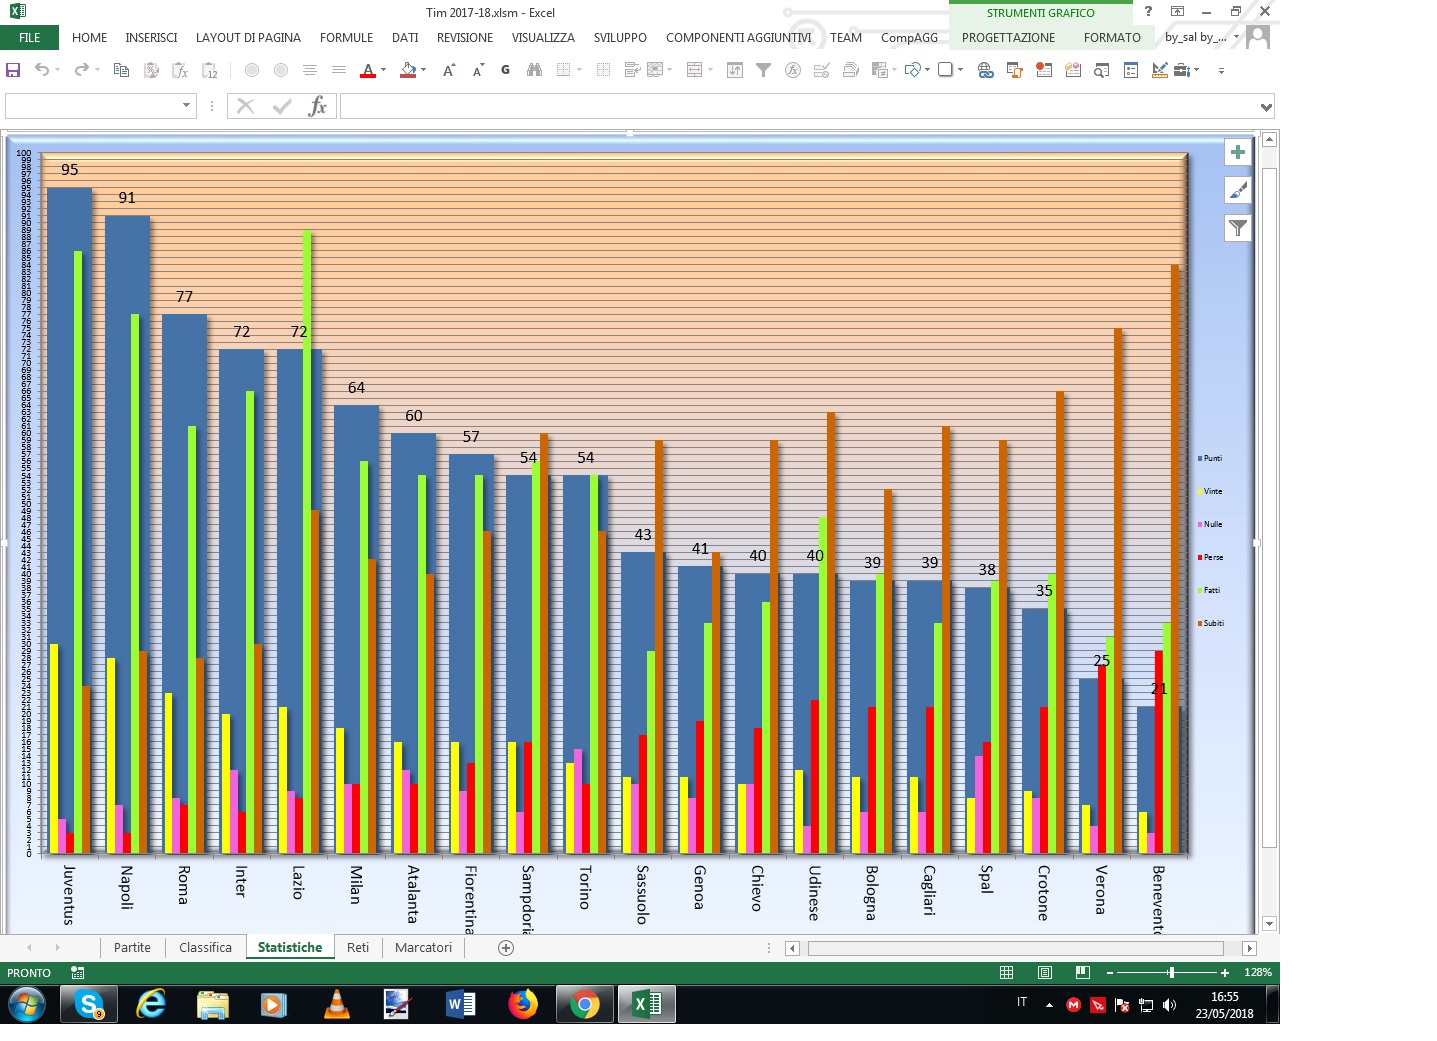Open the Name Box dropdown
1437x1041 pixels.
(x=186, y=106)
